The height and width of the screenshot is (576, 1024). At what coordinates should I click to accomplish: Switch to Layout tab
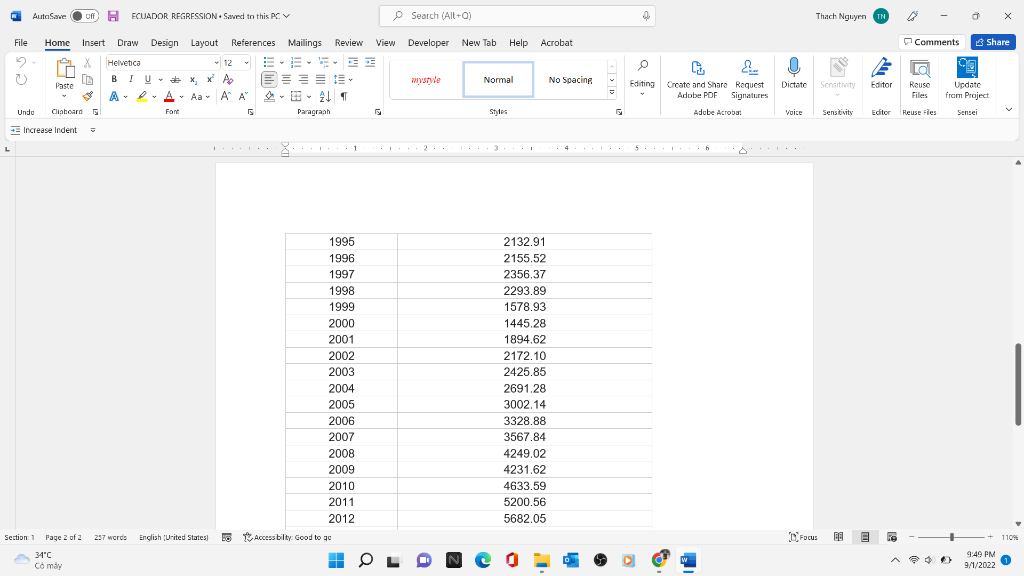pos(204,42)
